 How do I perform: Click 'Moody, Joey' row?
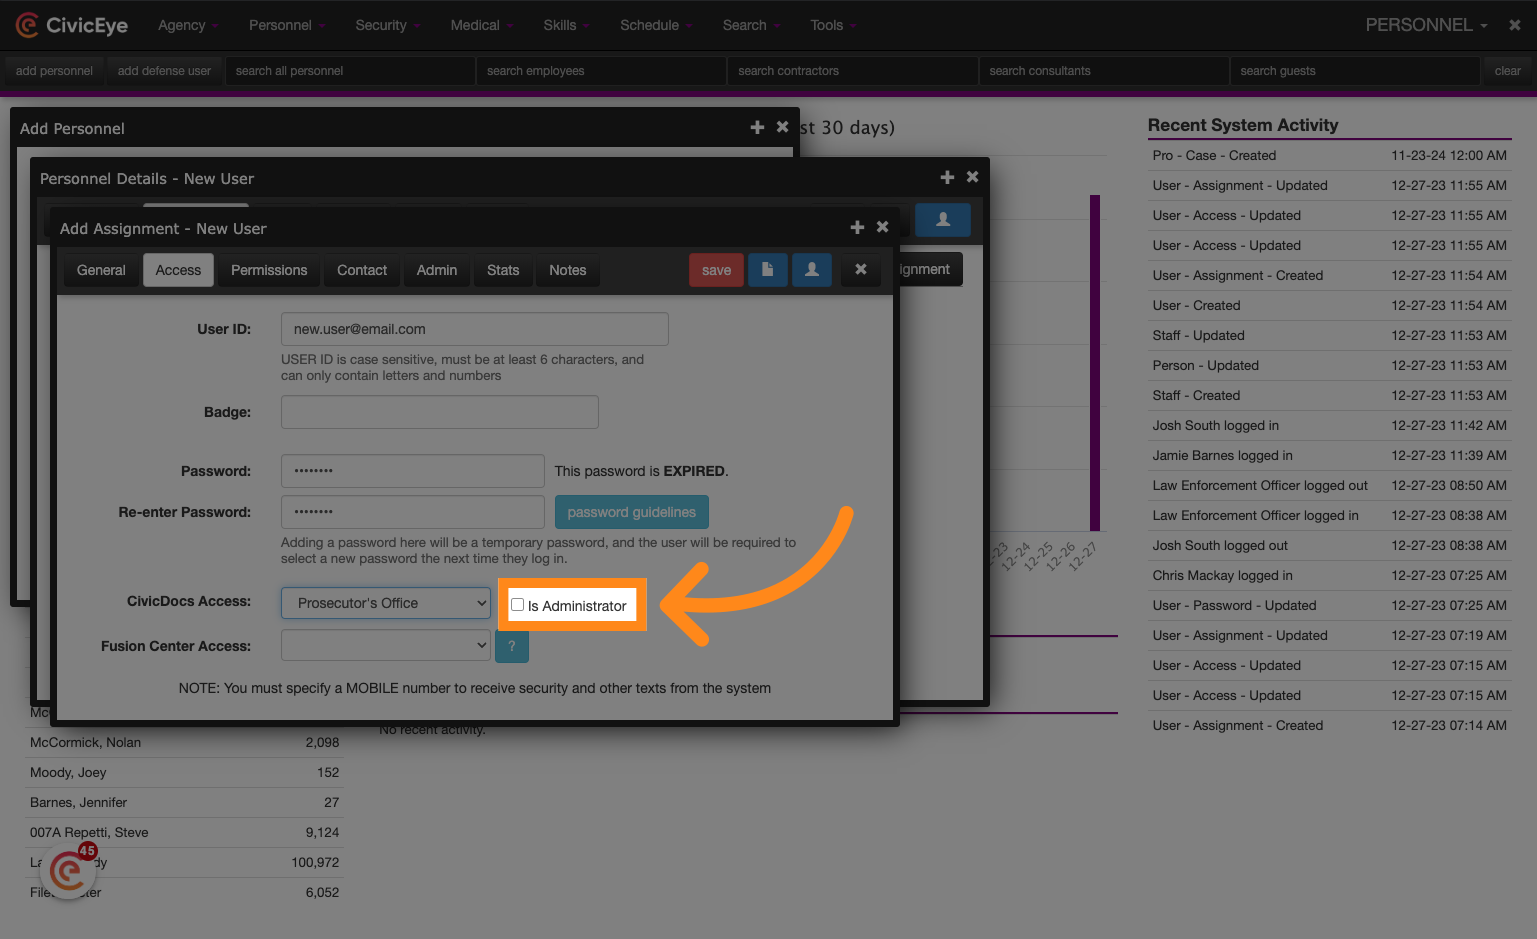coord(184,772)
